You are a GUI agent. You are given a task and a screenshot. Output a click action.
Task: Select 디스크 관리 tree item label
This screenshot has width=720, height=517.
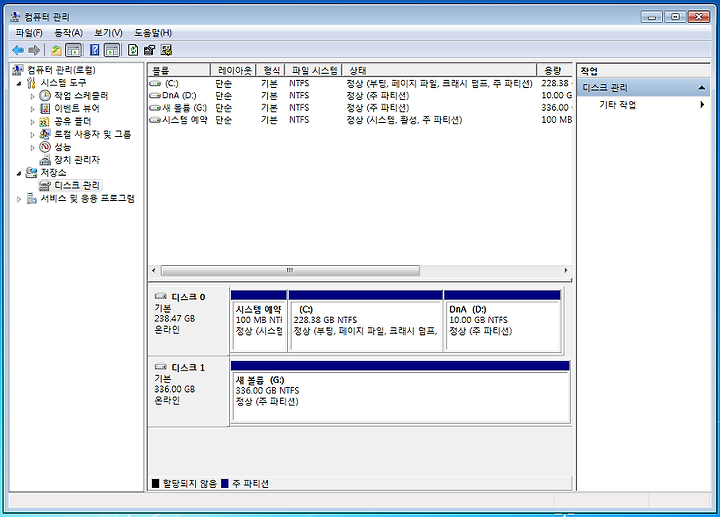tap(77, 185)
